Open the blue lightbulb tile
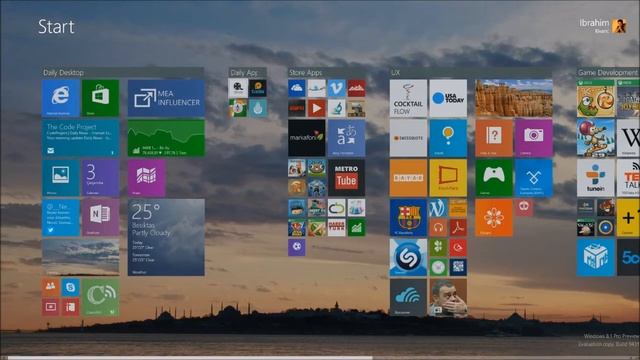Screen dimensions: 640x360 click(x=448, y=138)
